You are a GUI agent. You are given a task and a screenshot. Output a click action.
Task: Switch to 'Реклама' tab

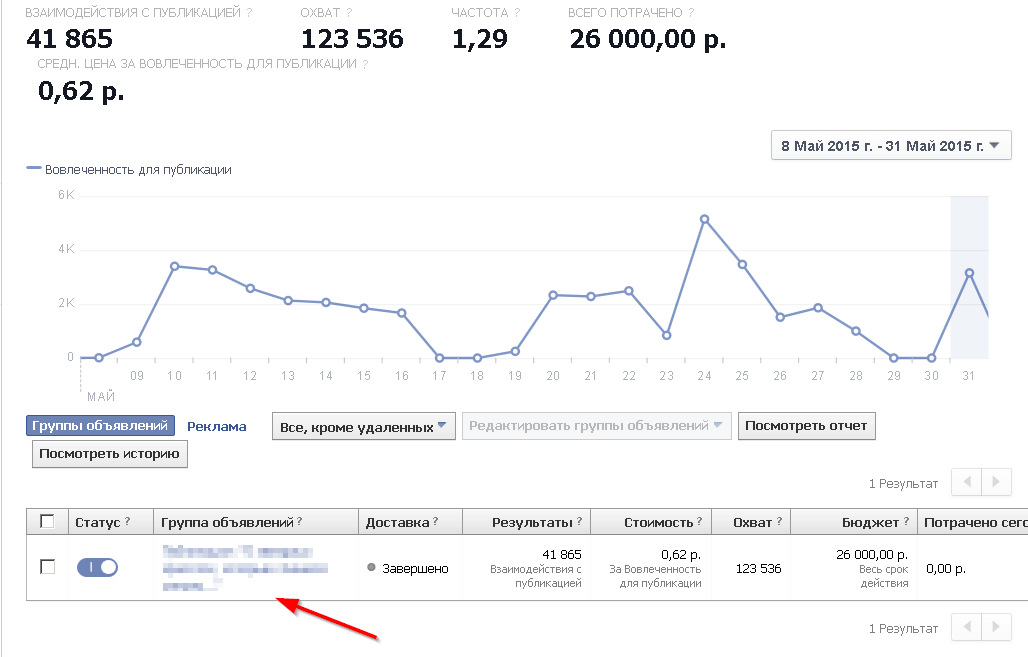pos(216,426)
